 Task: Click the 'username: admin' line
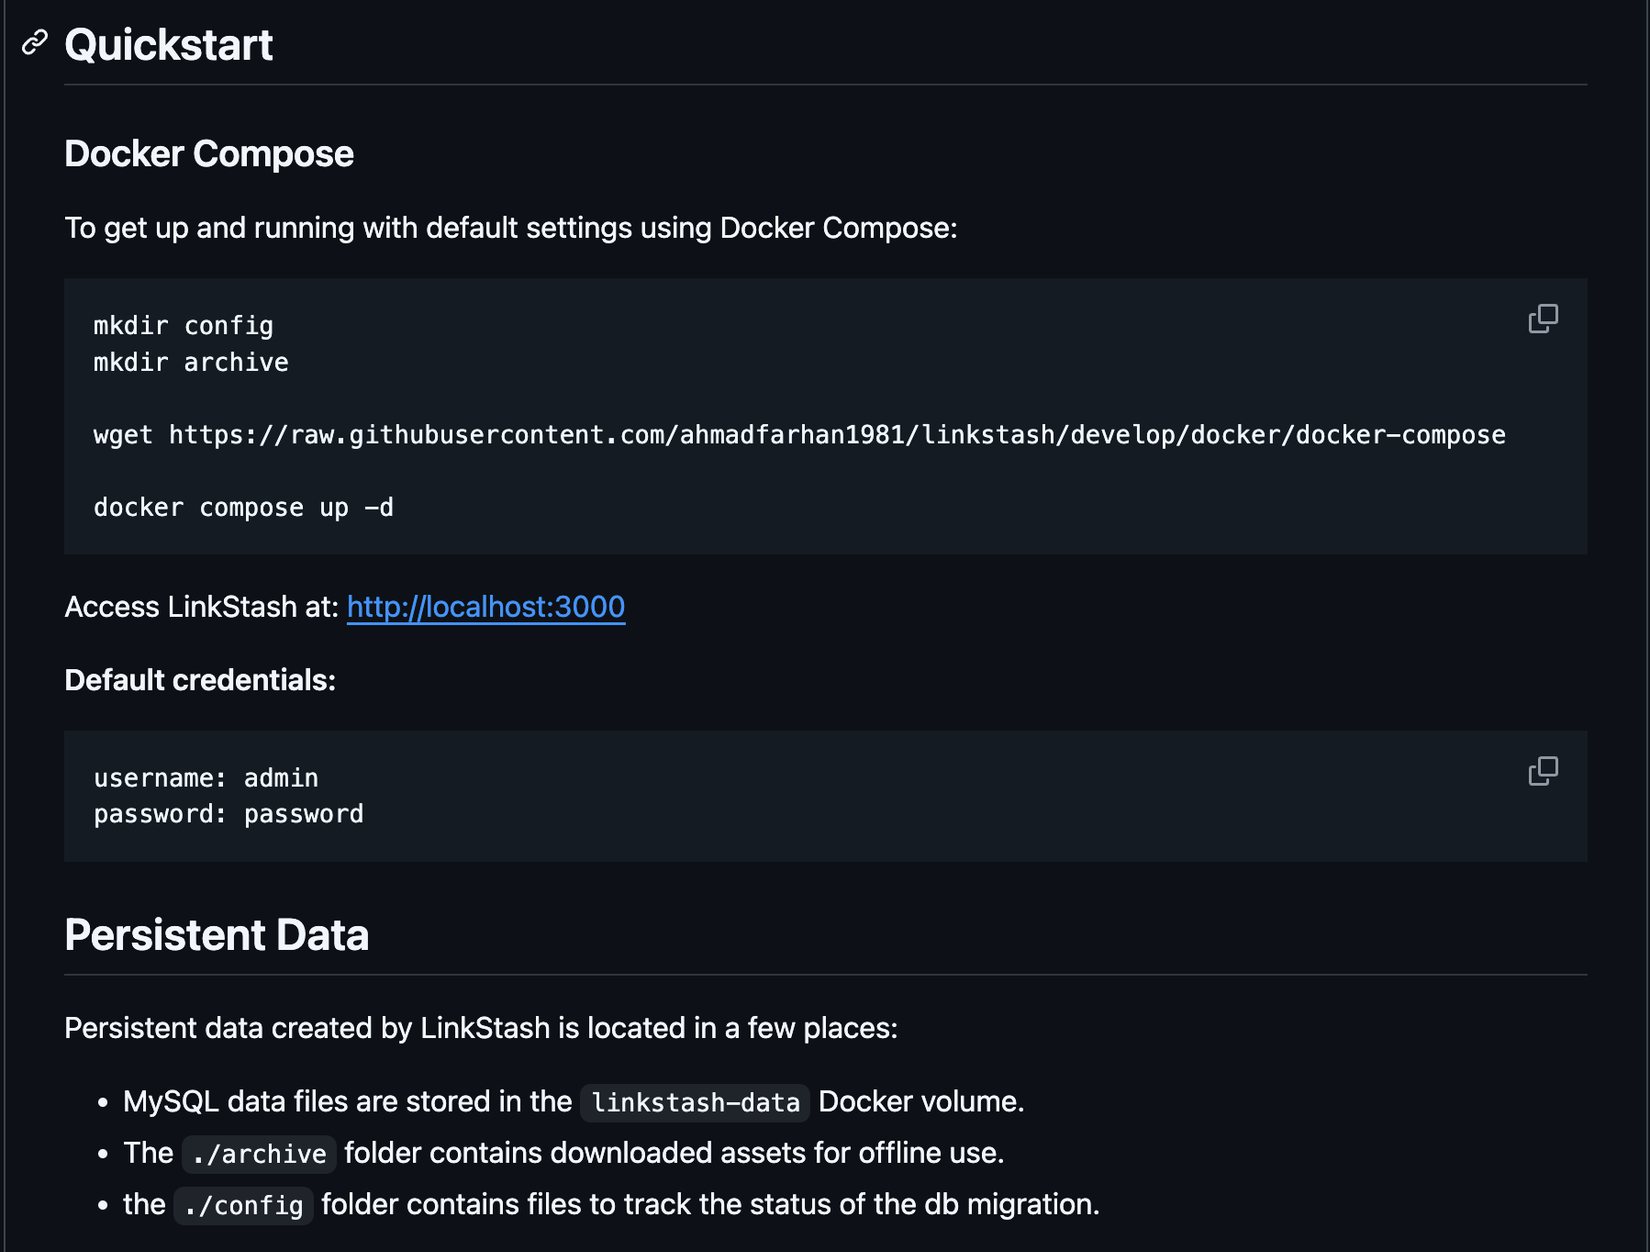click(206, 778)
